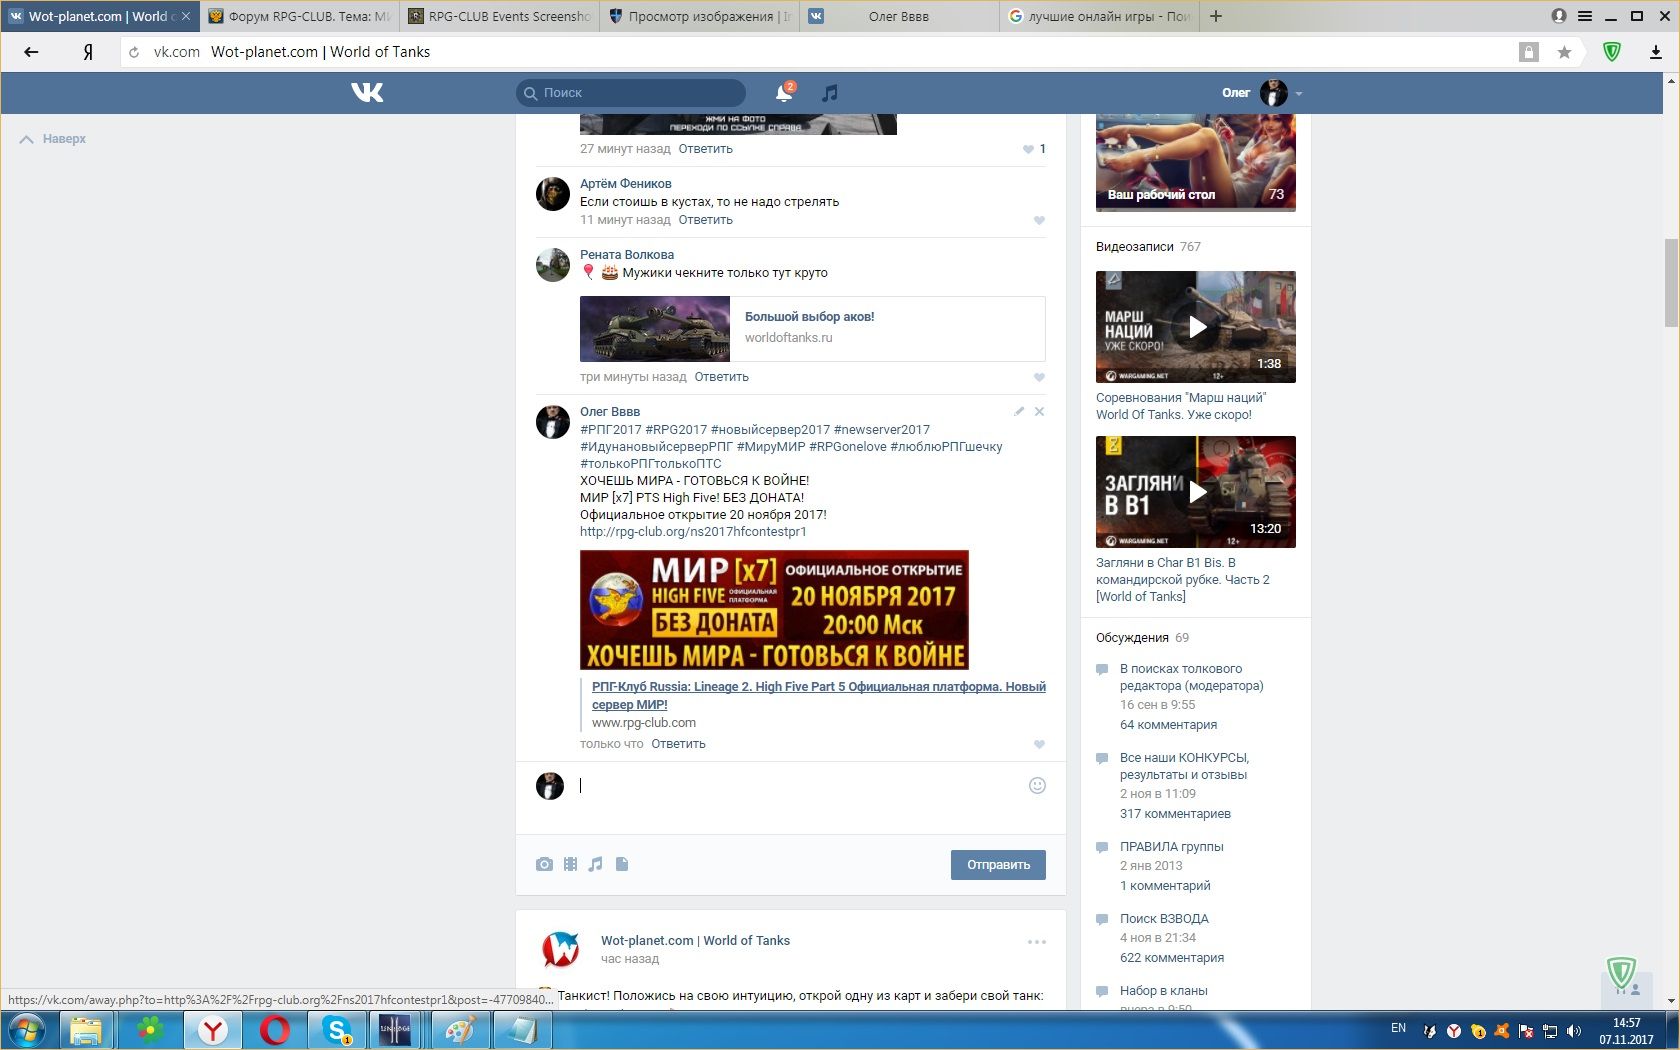1680x1050 pixels.
Task: Click Наверх to go to top
Action: pos(53,139)
